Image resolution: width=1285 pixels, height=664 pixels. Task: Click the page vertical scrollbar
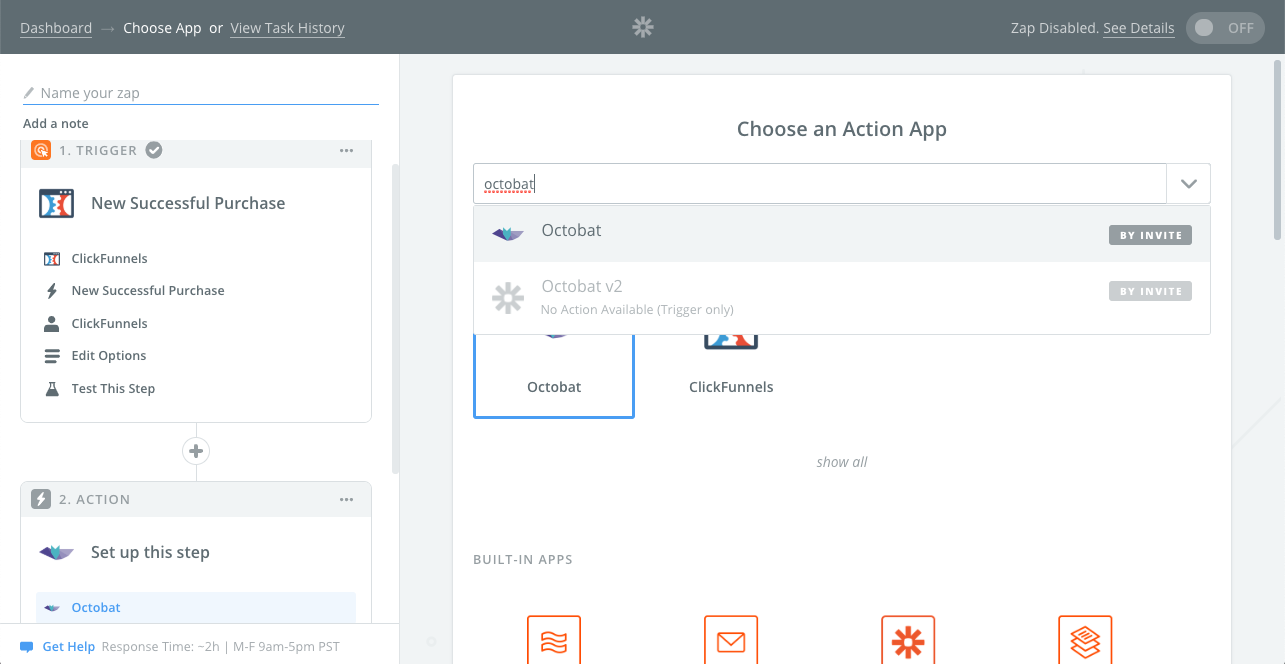(1278, 150)
